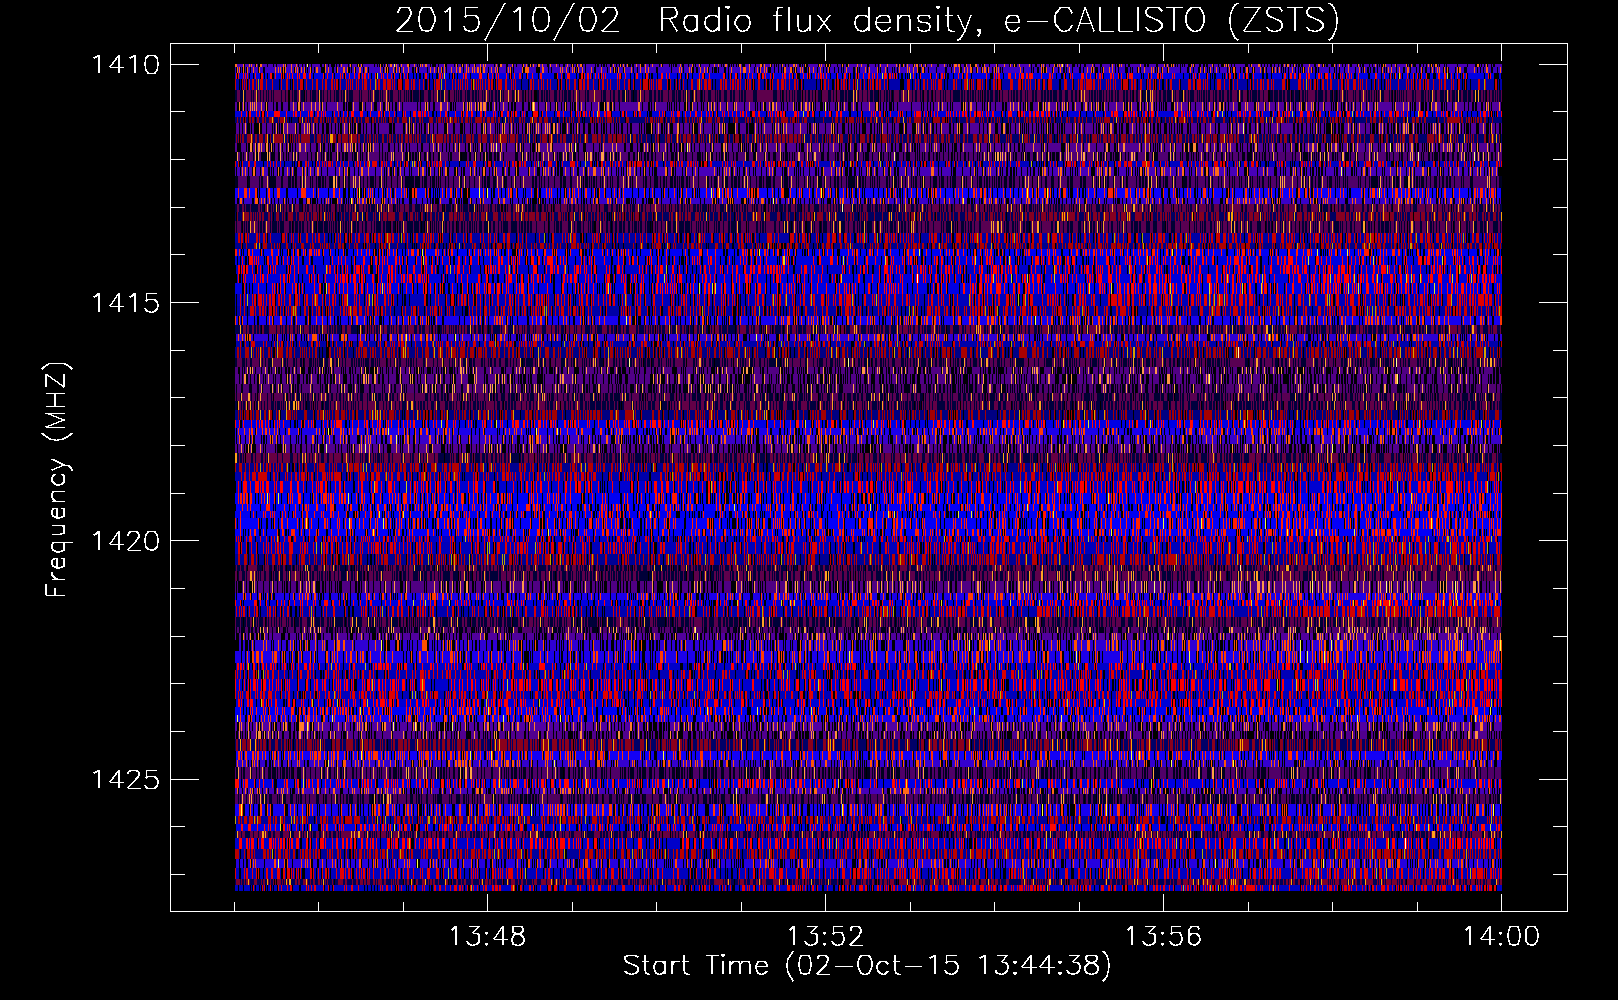Click the 14:00 time axis label
This screenshot has height=1000, width=1618.
[1501, 937]
